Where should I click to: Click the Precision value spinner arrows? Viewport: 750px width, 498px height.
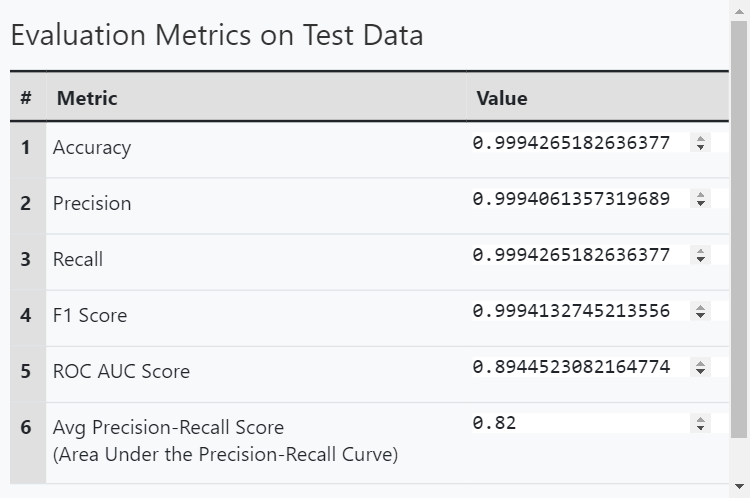(700, 199)
